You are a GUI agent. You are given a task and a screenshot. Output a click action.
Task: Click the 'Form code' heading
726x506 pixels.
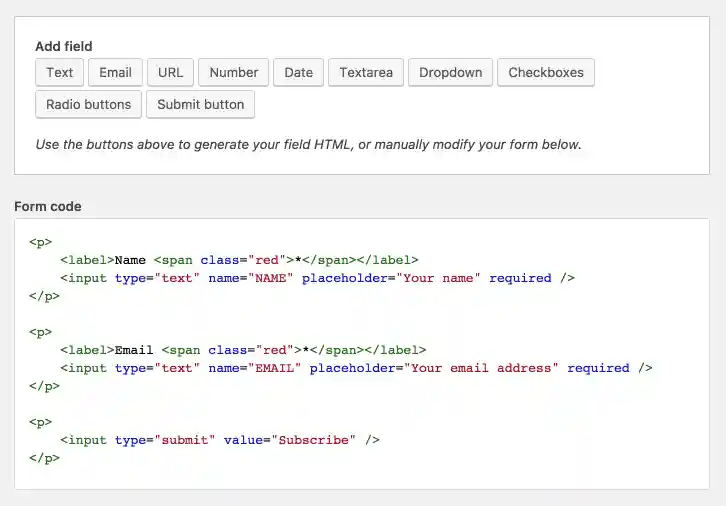(x=48, y=206)
